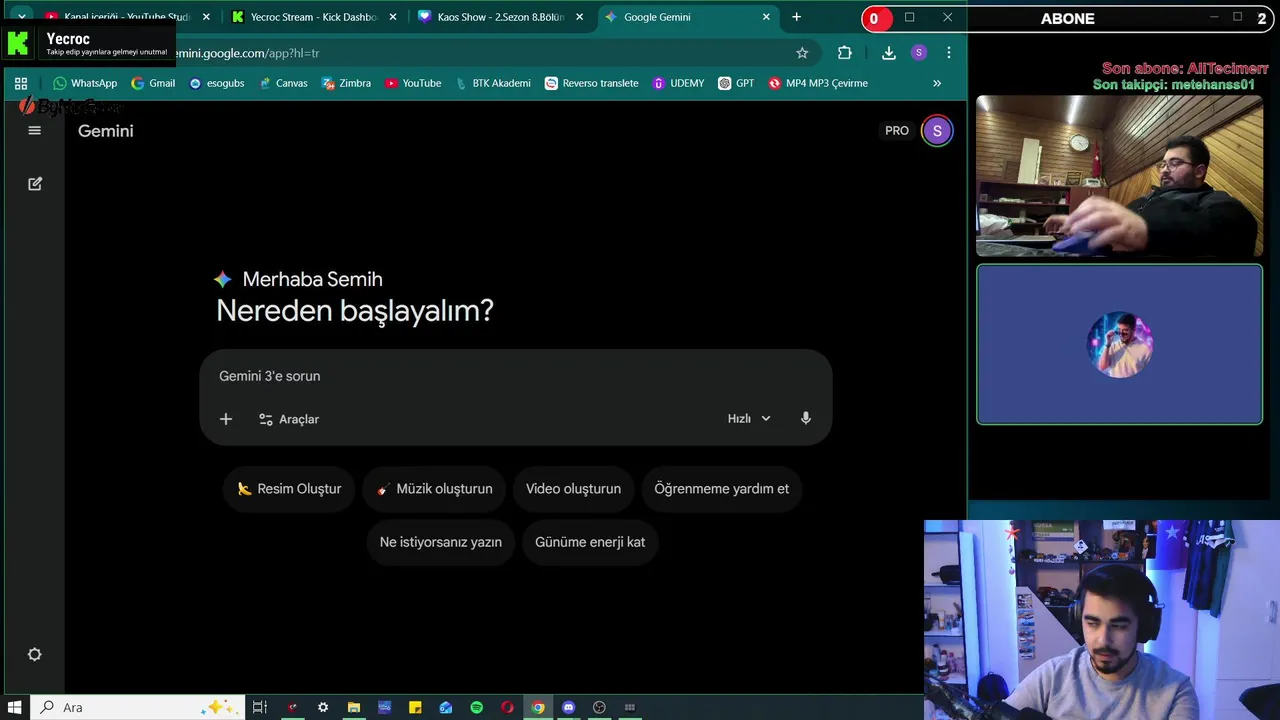Open Task View on the taskbar

(260, 707)
